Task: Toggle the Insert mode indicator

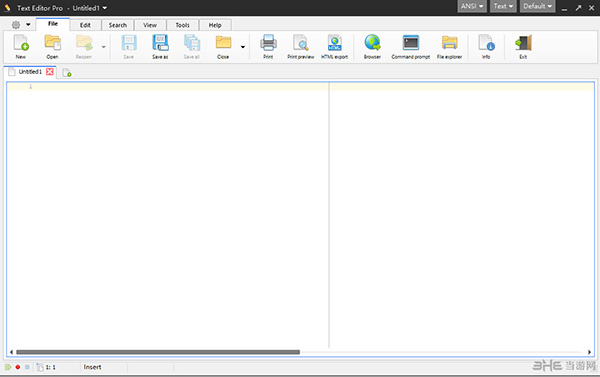Action: click(93, 367)
